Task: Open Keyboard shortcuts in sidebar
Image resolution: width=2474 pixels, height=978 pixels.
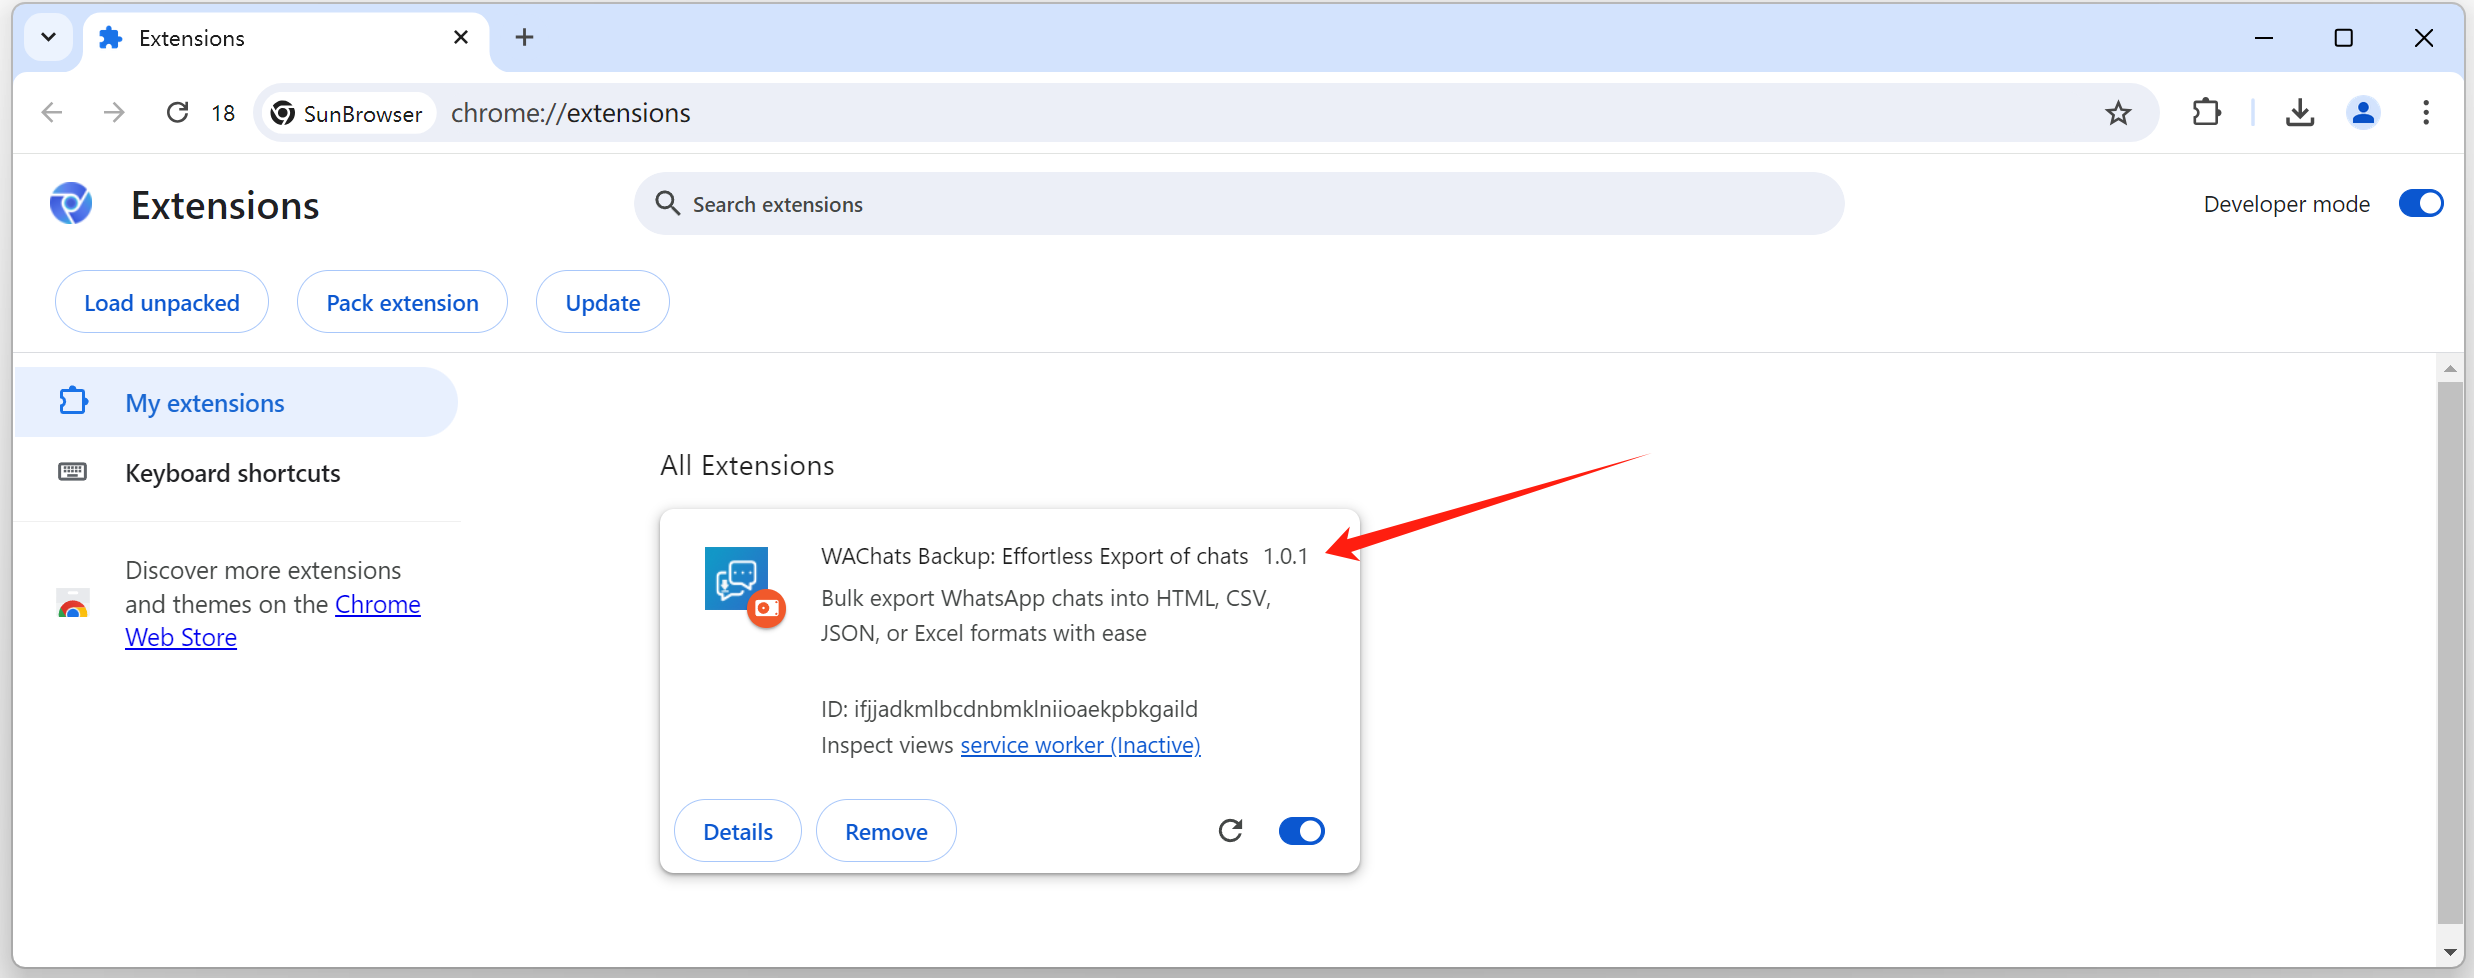Action: pos(232,473)
